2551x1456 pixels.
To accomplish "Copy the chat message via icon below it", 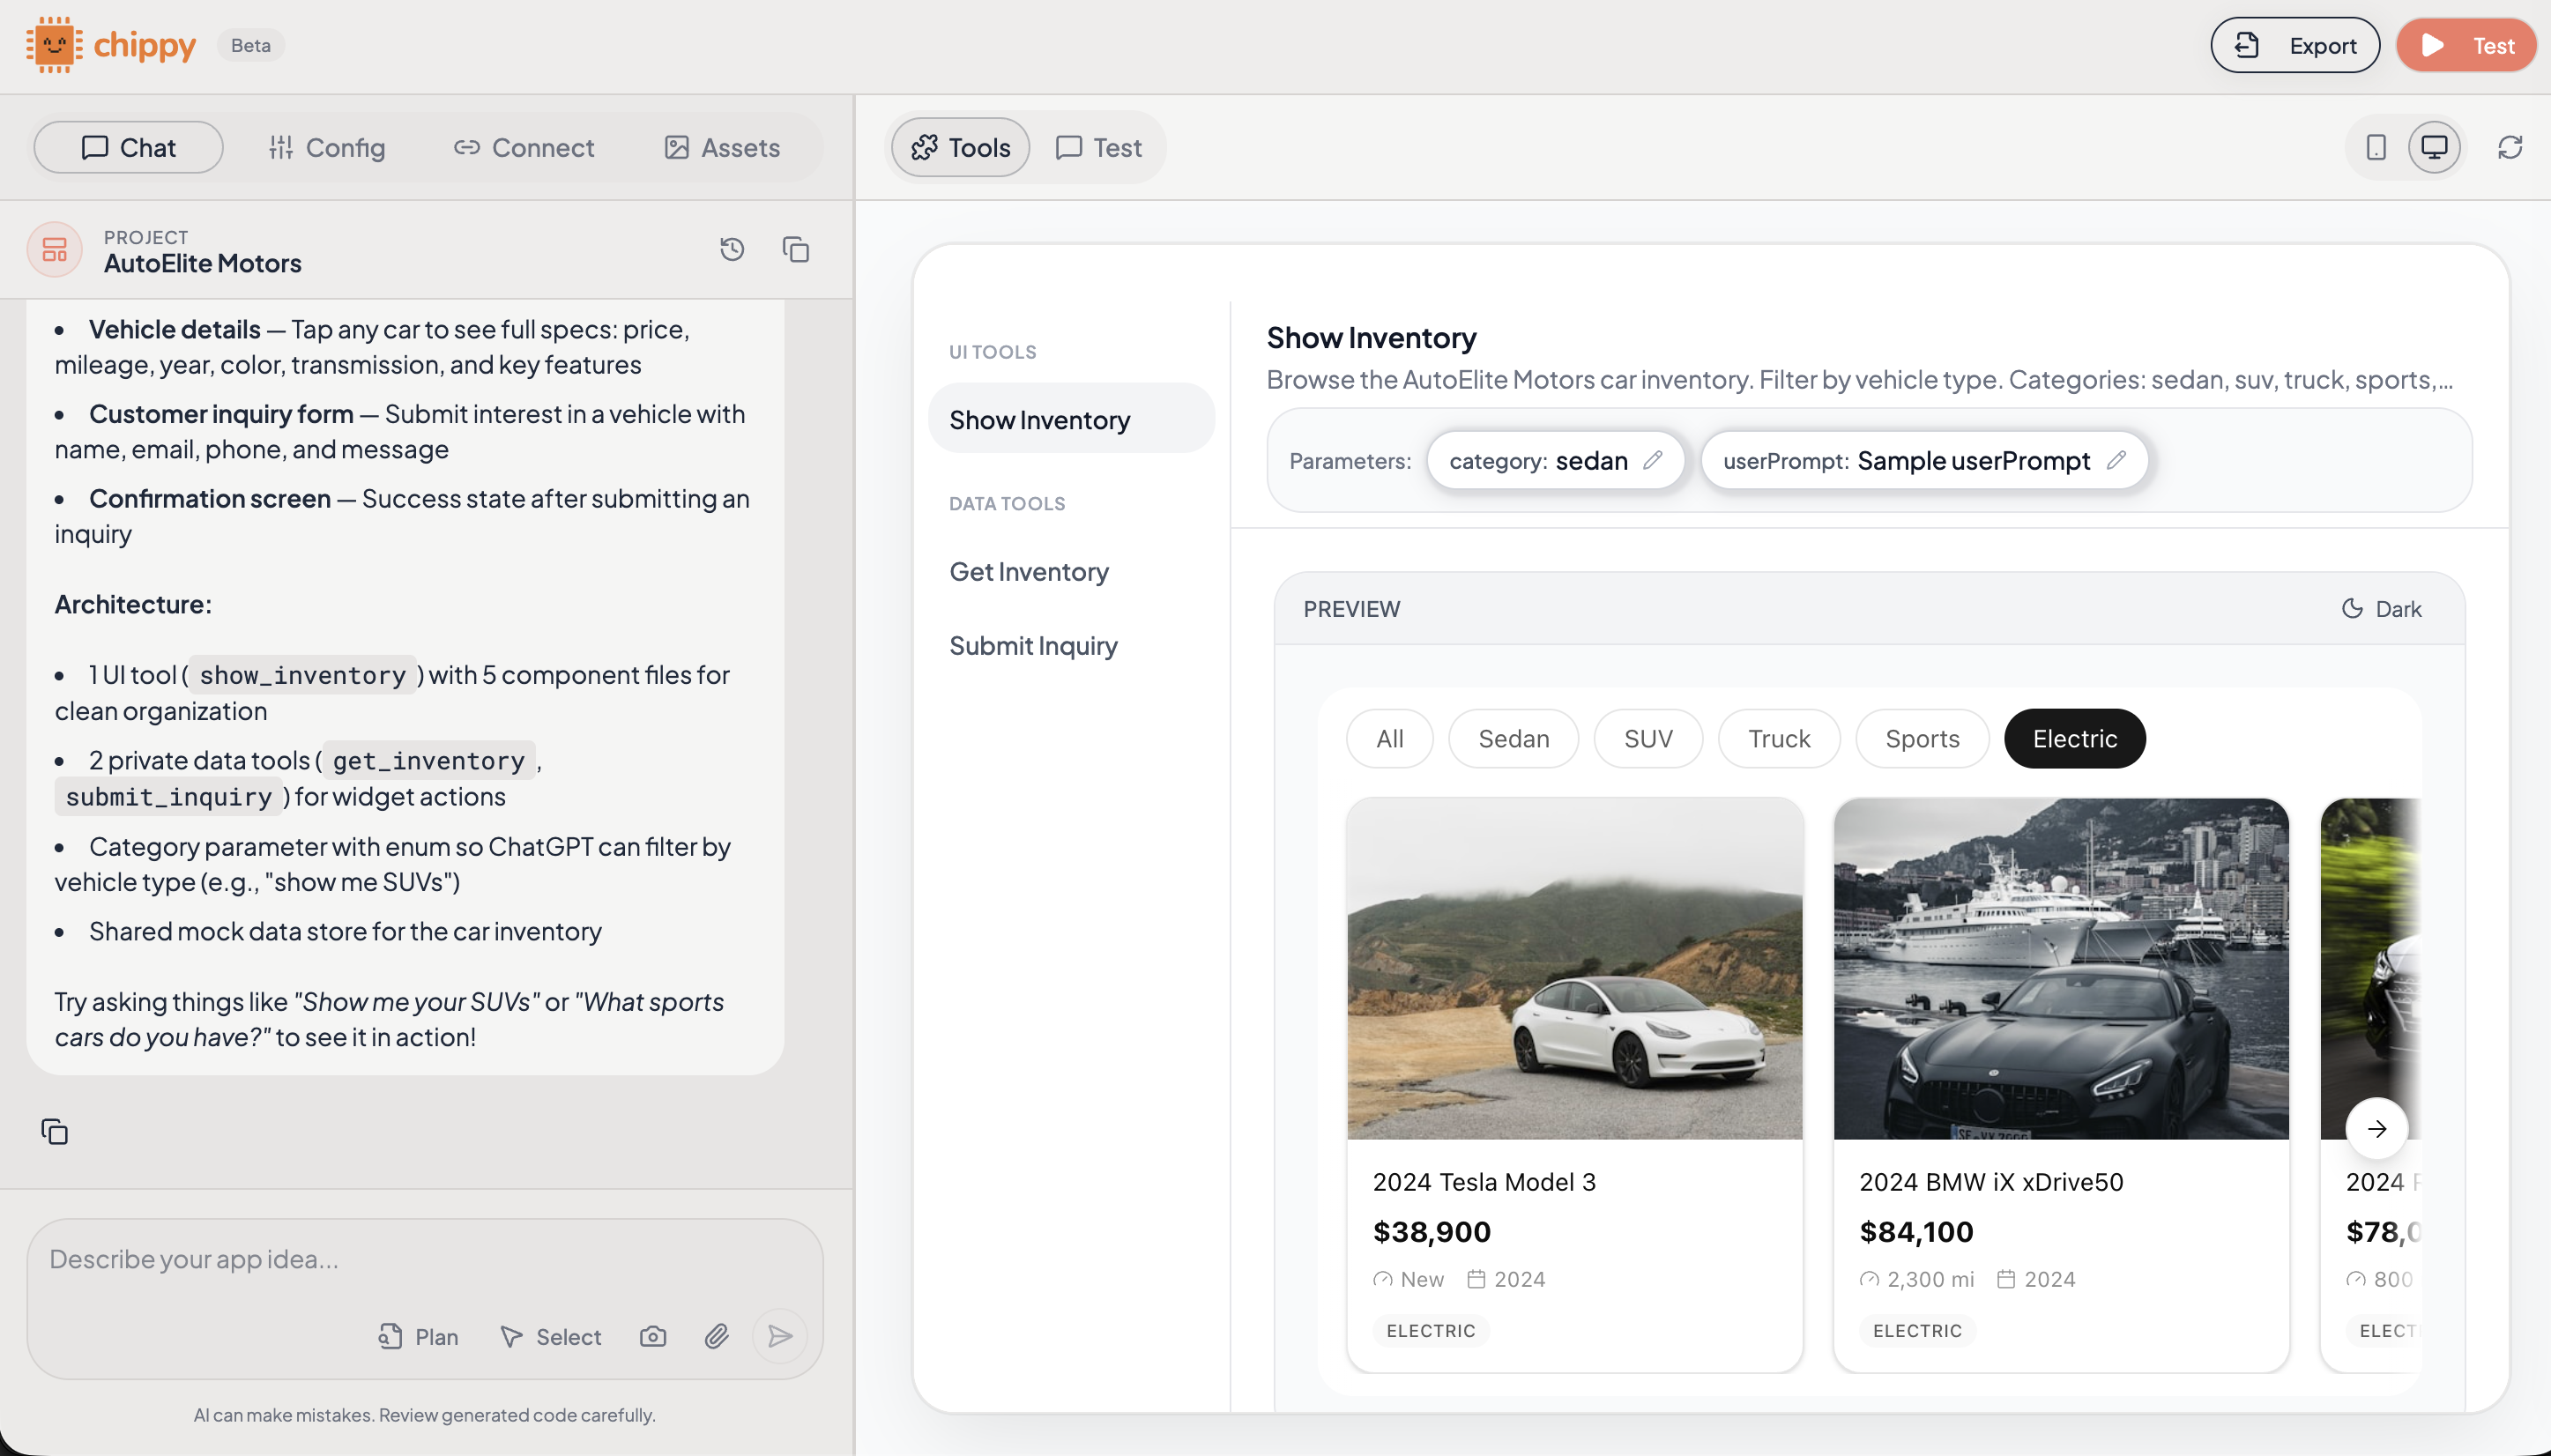I will point(55,1132).
